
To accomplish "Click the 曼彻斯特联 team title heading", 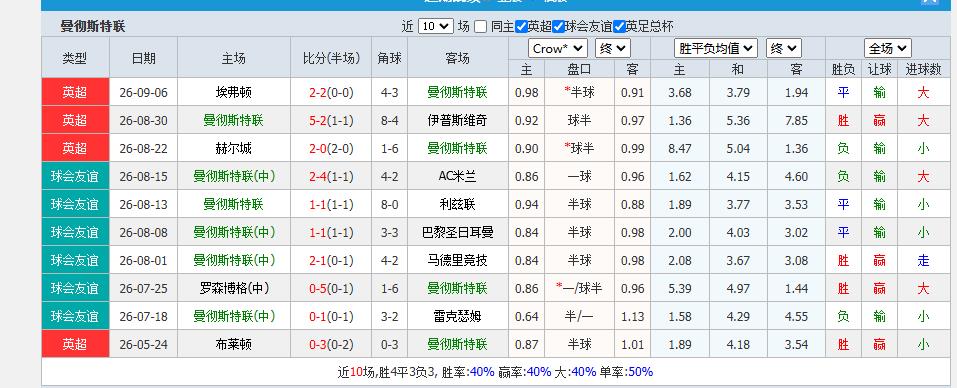I will (93, 27).
